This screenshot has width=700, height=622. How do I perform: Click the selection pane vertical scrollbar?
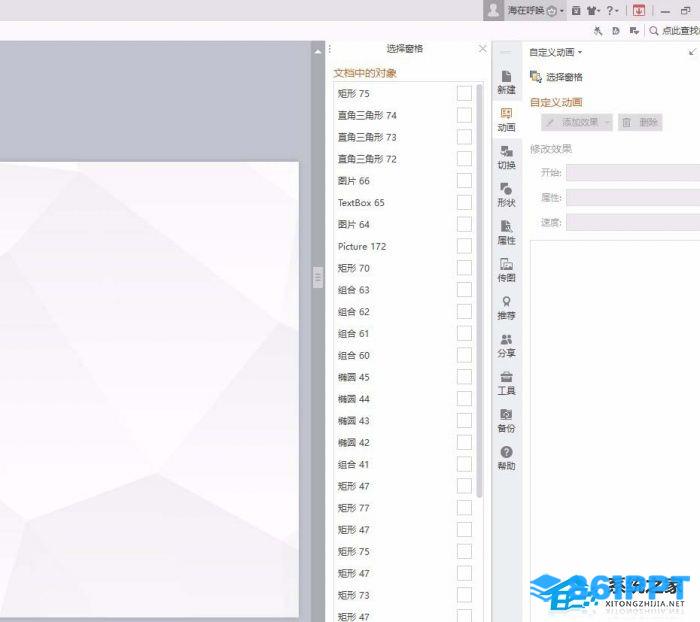pyautogui.click(x=479, y=290)
